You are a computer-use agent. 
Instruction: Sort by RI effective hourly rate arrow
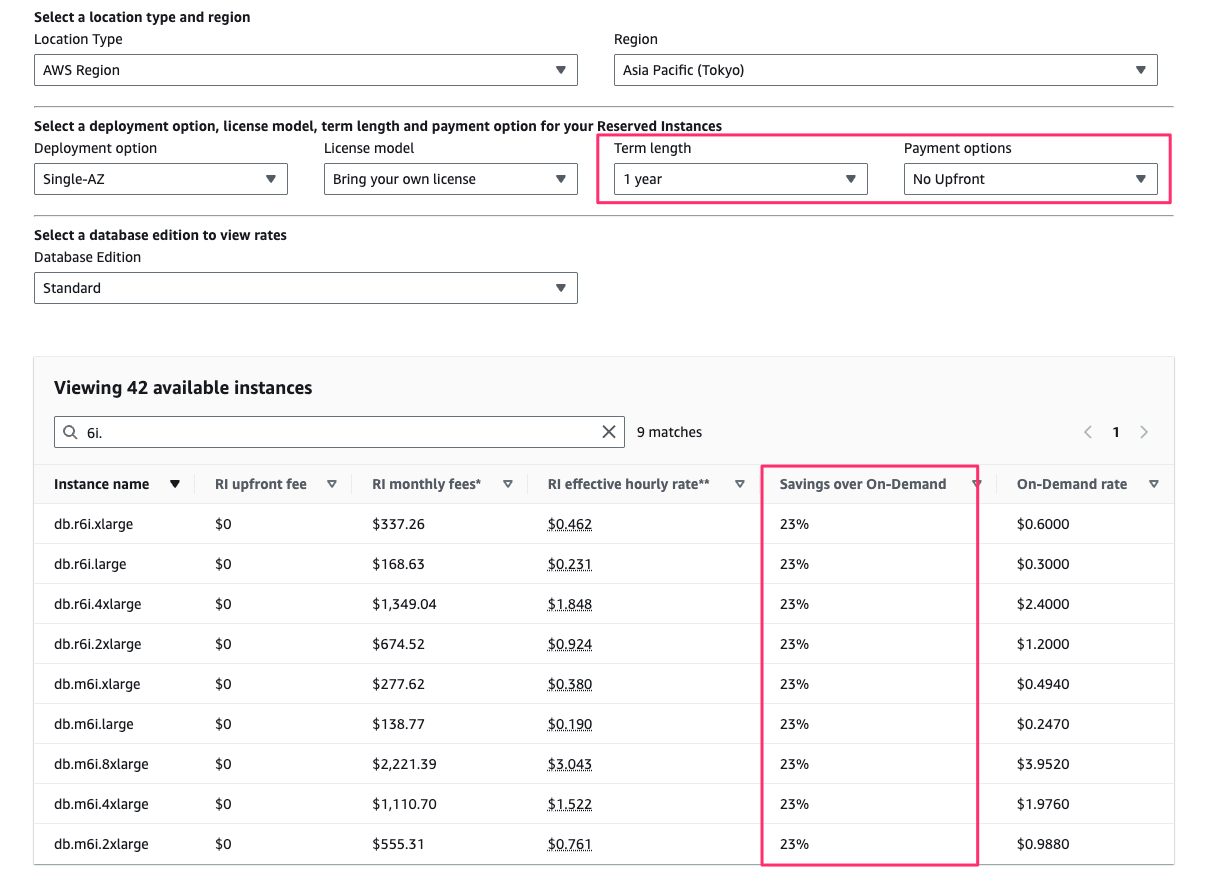click(x=740, y=484)
